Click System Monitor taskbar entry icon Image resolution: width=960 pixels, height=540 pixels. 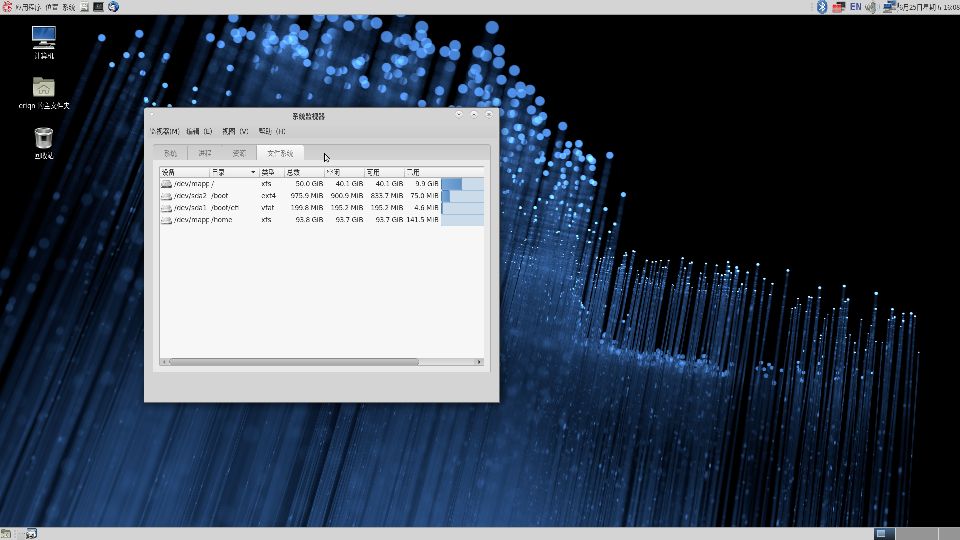pyautogui.click(x=31, y=534)
